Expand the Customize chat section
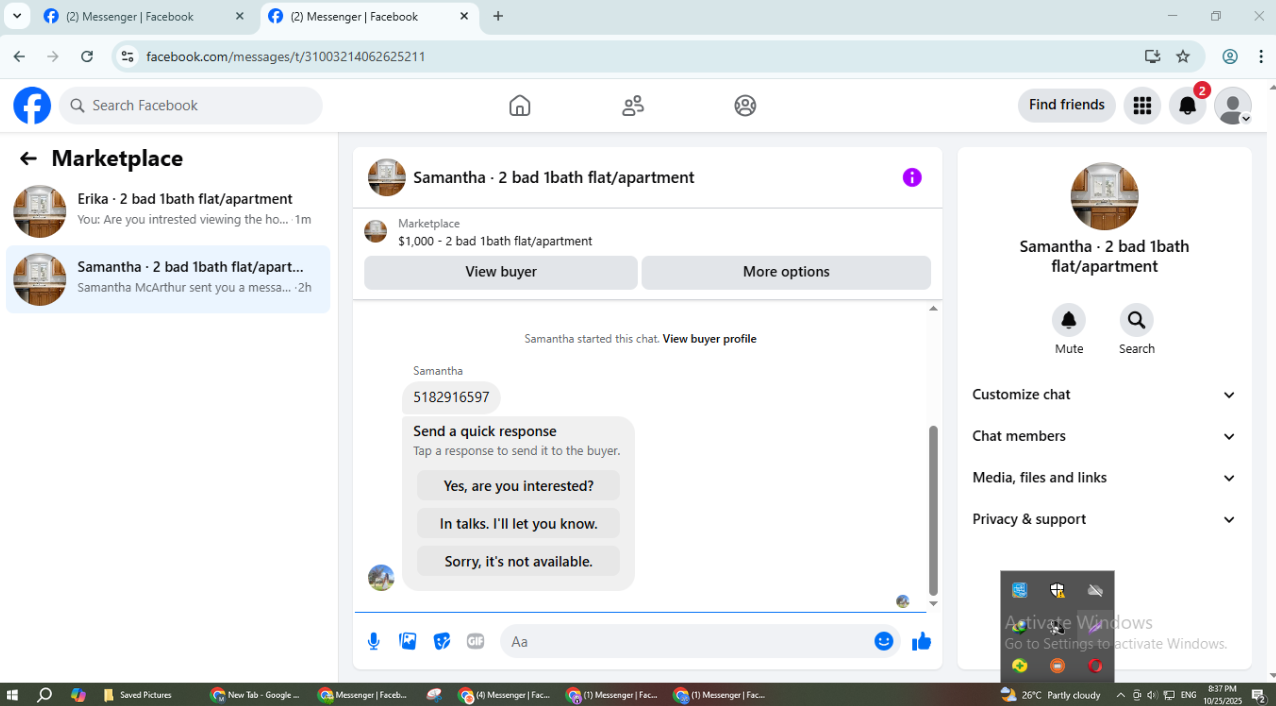Image resolution: width=1276 pixels, height=706 pixels. click(x=1104, y=395)
